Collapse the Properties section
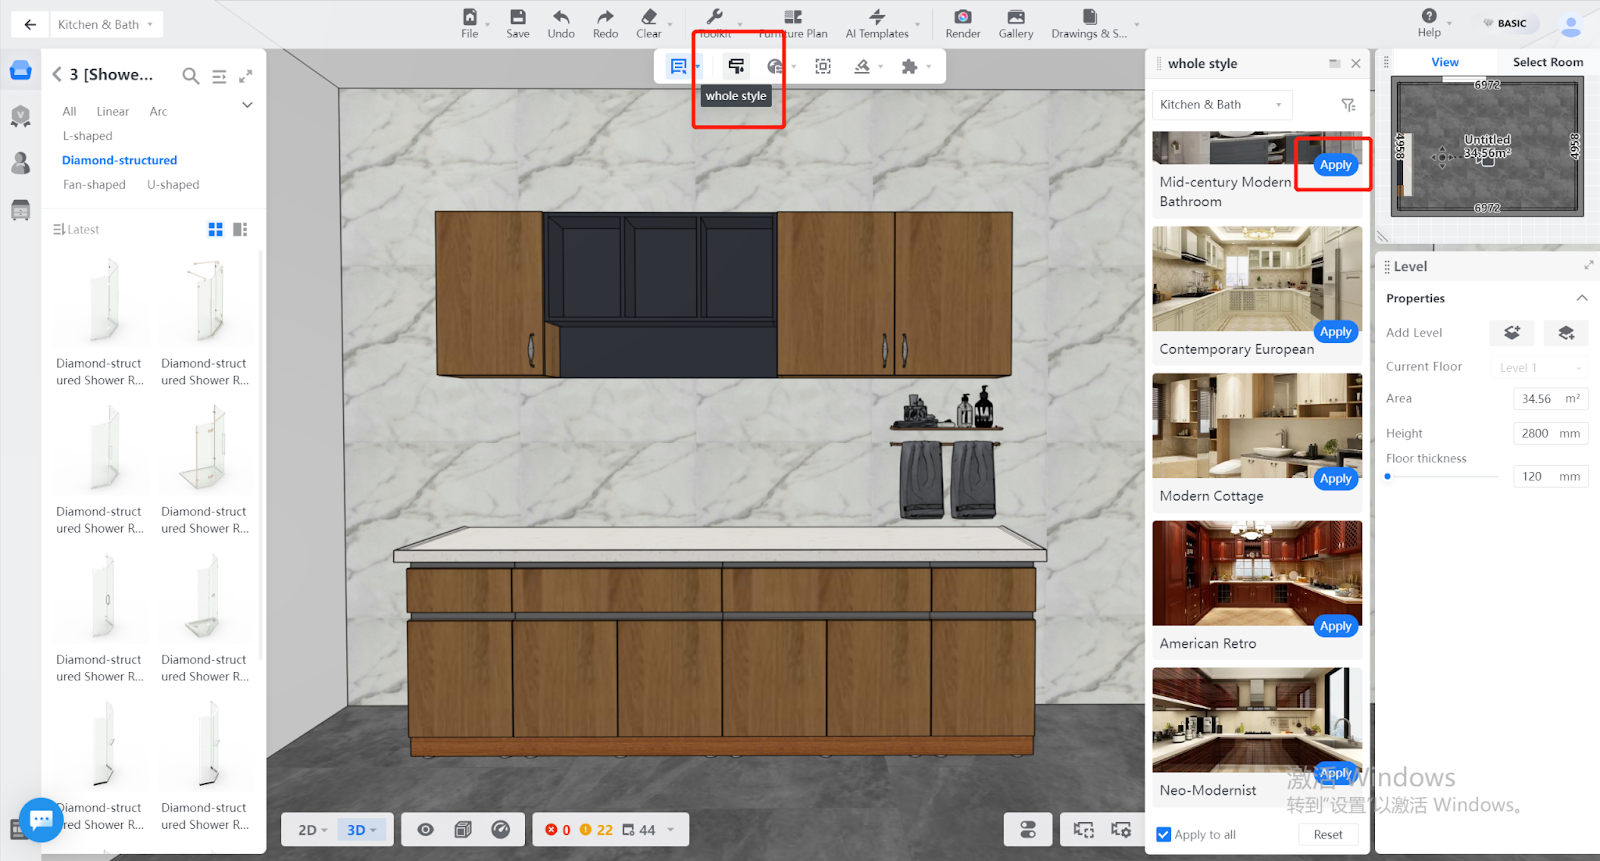Viewport: 1600px width, 861px height. click(x=1582, y=298)
